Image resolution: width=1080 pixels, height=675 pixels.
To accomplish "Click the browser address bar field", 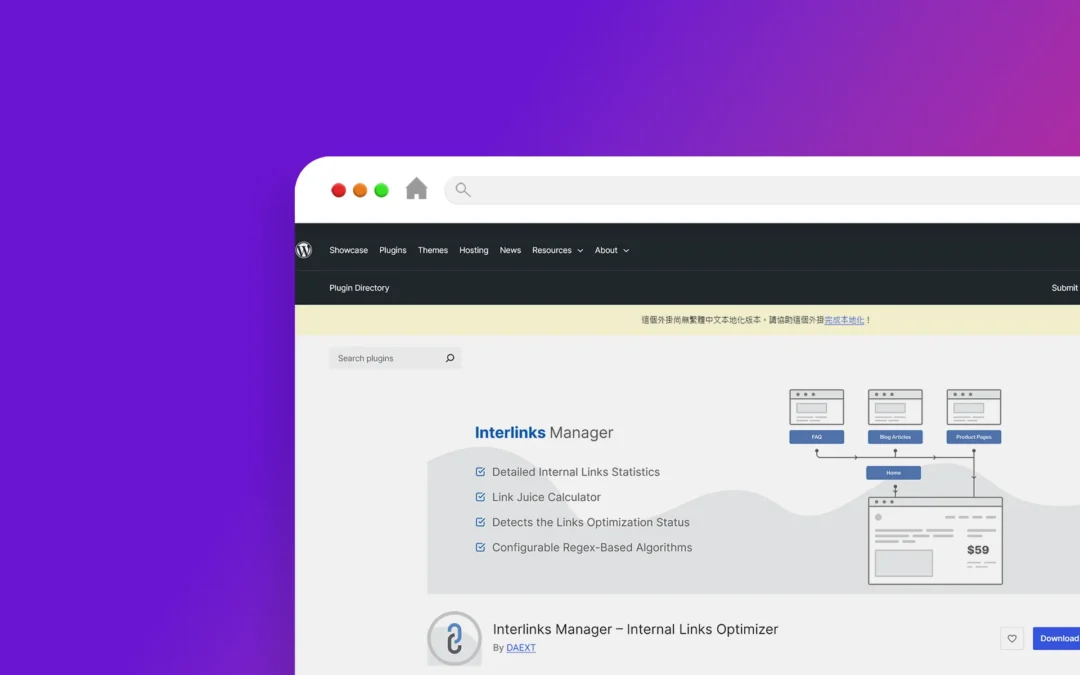I will click(762, 190).
